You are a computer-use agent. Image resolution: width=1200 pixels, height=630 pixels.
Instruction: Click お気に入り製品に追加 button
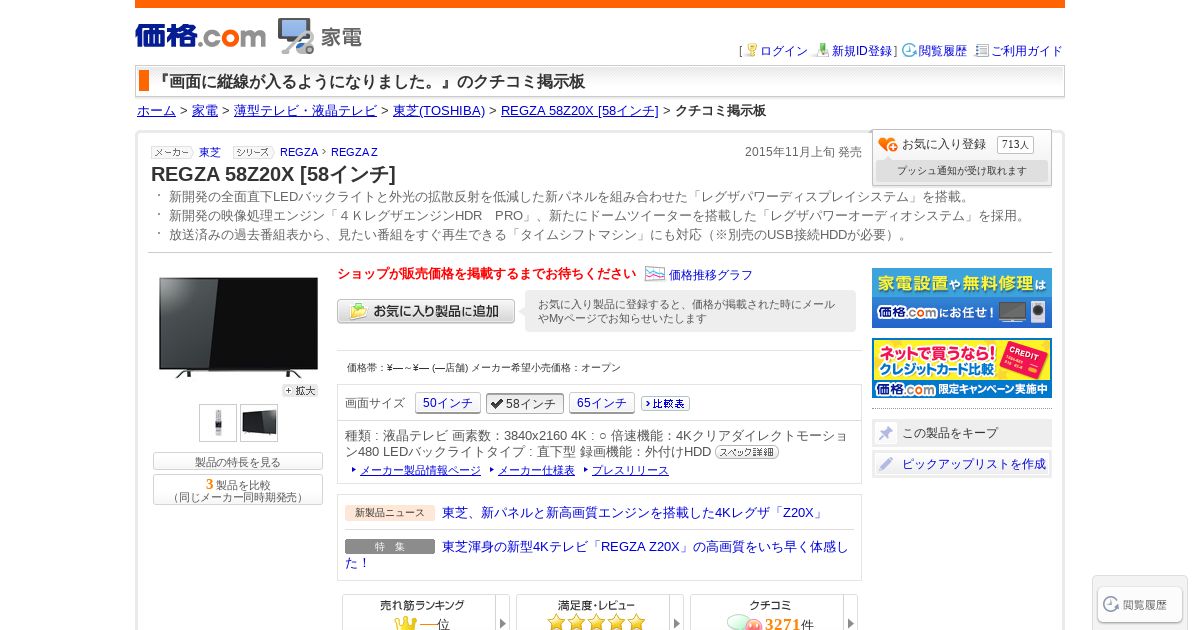coord(426,311)
